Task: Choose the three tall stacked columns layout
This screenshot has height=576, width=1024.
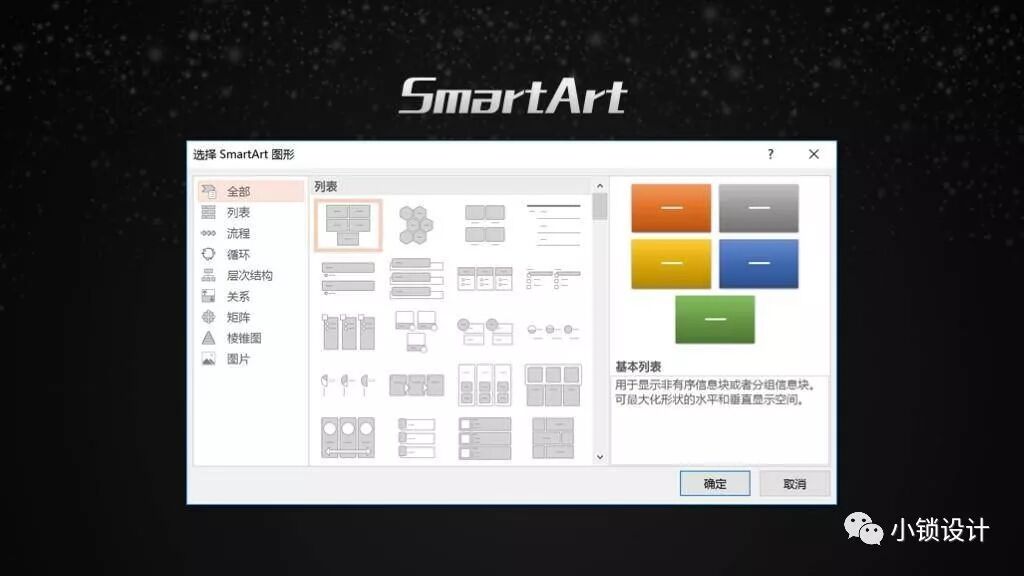Action: click(x=485, y=385)
